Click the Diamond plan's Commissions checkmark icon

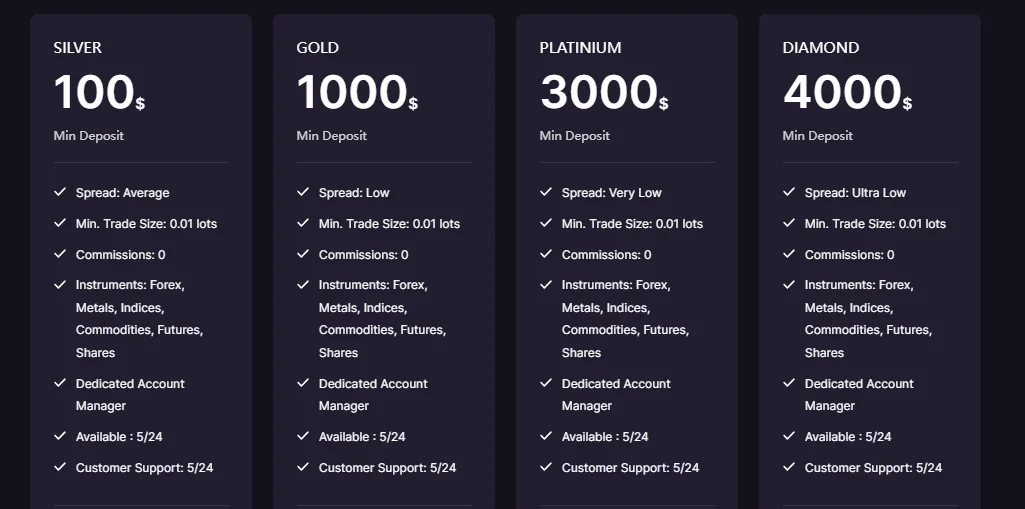(789, 254)
